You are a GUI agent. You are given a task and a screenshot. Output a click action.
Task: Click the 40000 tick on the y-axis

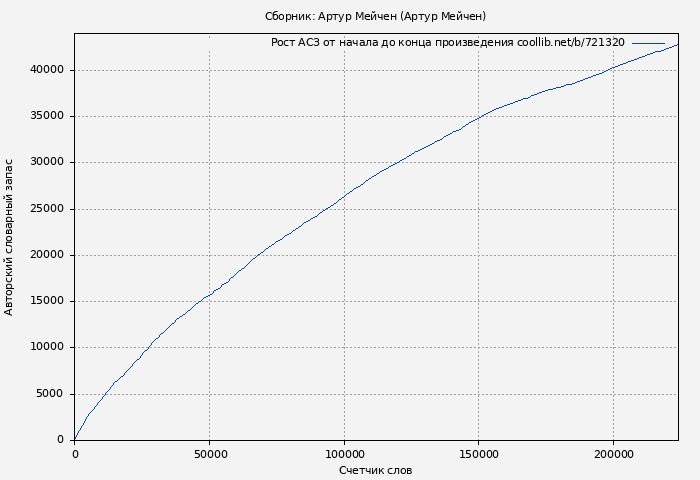click(47, 70)
